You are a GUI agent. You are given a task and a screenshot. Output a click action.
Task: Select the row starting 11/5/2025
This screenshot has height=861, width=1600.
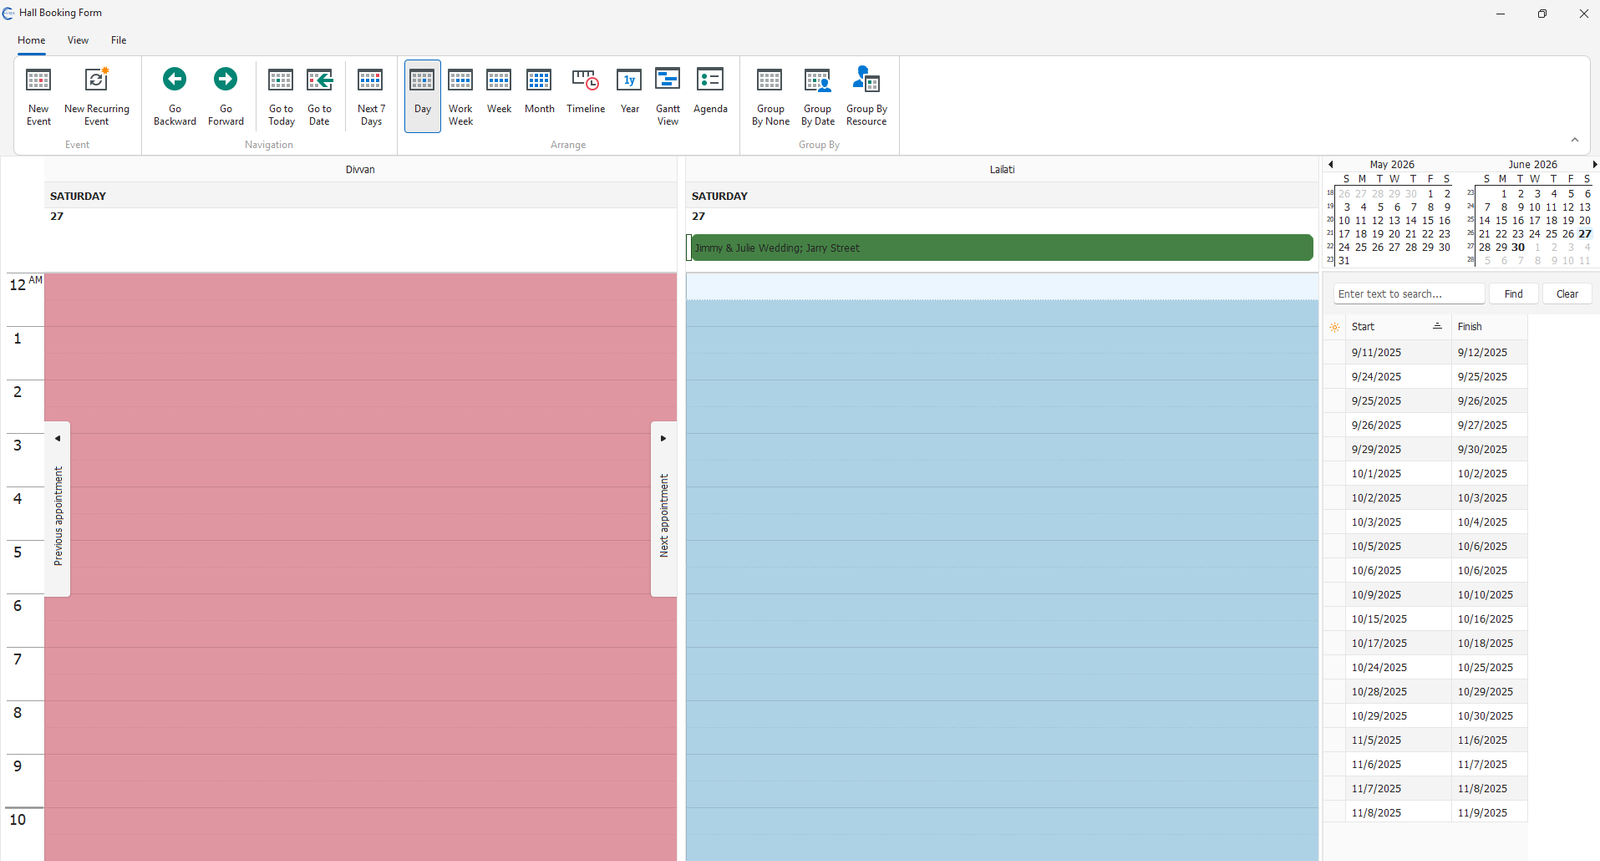tap(1426, 740)
